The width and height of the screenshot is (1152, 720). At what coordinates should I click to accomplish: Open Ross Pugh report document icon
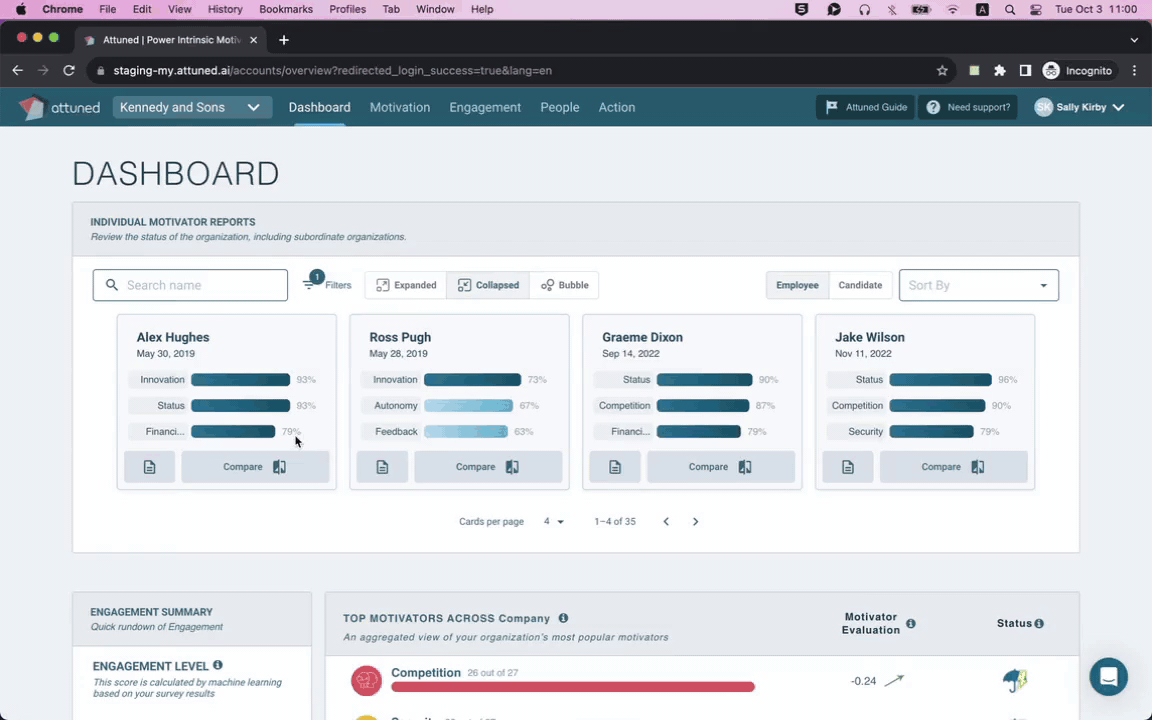(382, 467)
